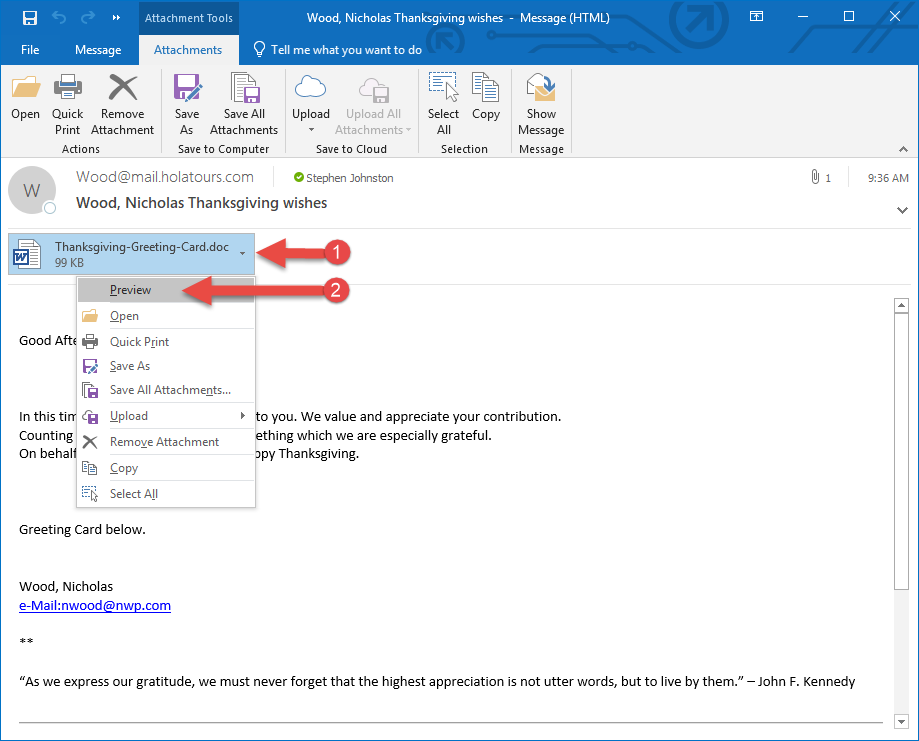919x741 pixels.
Task: Choose Save All Attachments... from context menu
Action: tap(166, 390)
